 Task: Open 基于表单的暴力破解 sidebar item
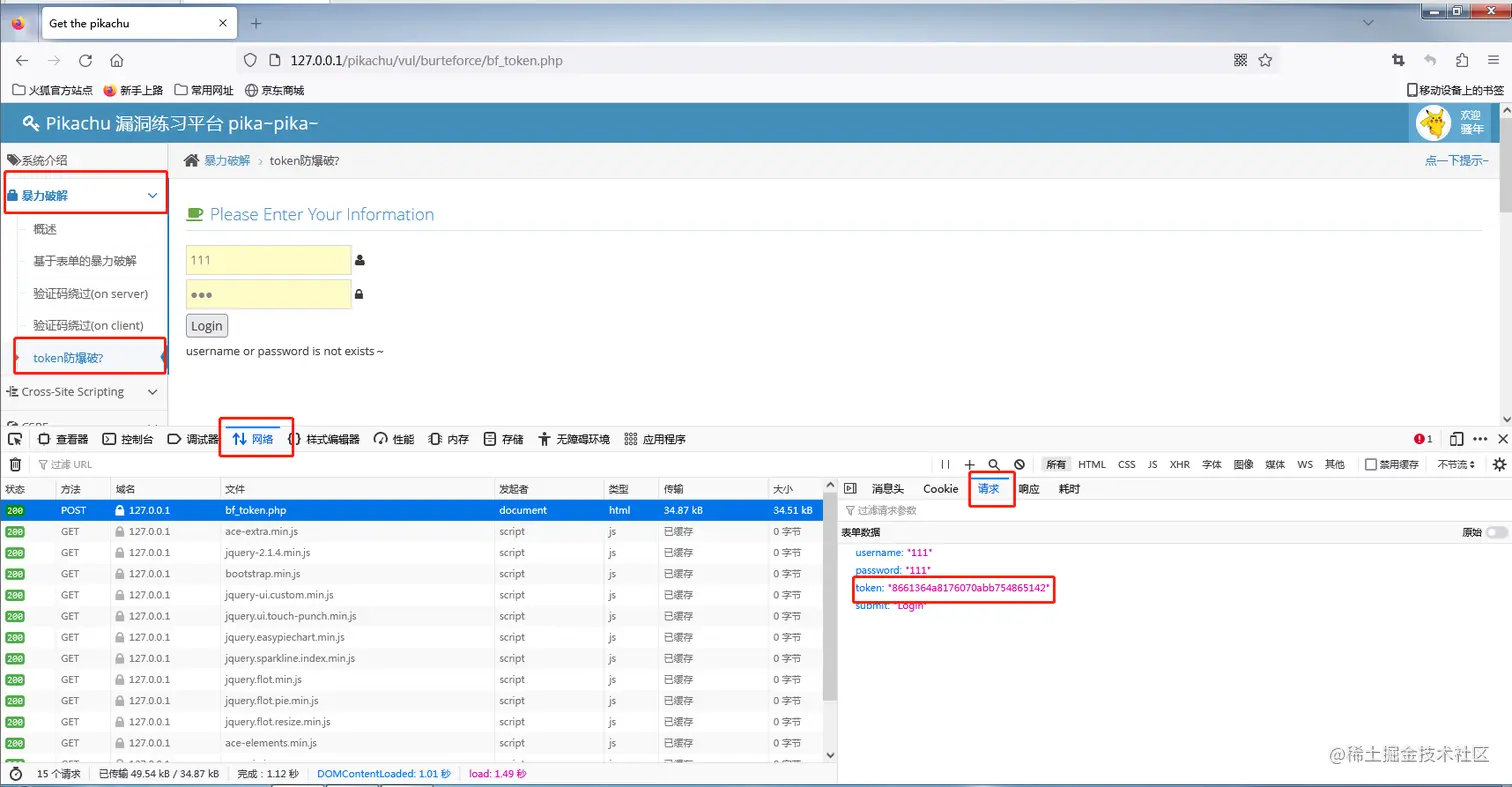(x=85, y=261)
